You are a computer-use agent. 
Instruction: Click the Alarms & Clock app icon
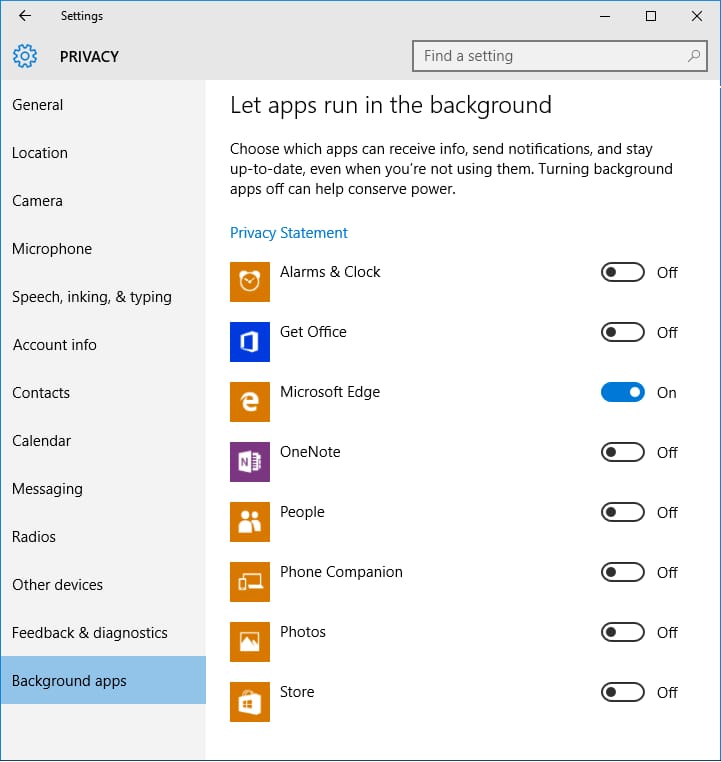(x=250, y=282)
